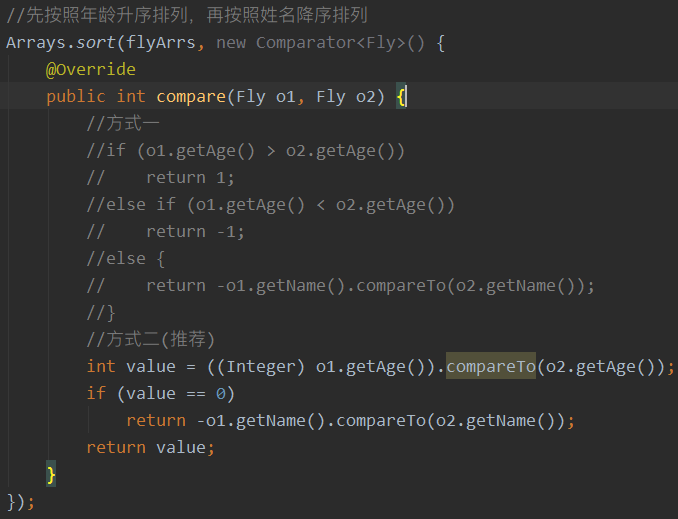Viewport: 678px width, 519px height.
Task: Click the @Override annotation
Action: point(91,70)
